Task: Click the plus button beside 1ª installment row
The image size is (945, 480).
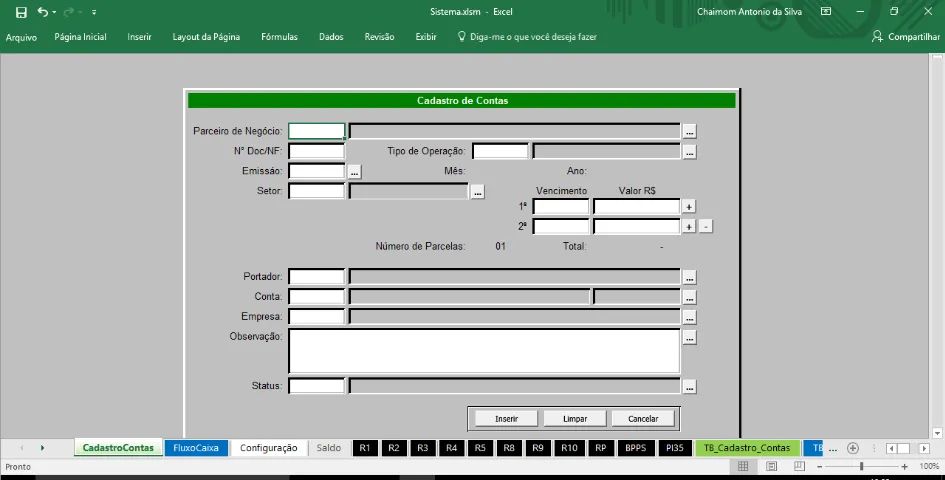Action: [689, 206]
